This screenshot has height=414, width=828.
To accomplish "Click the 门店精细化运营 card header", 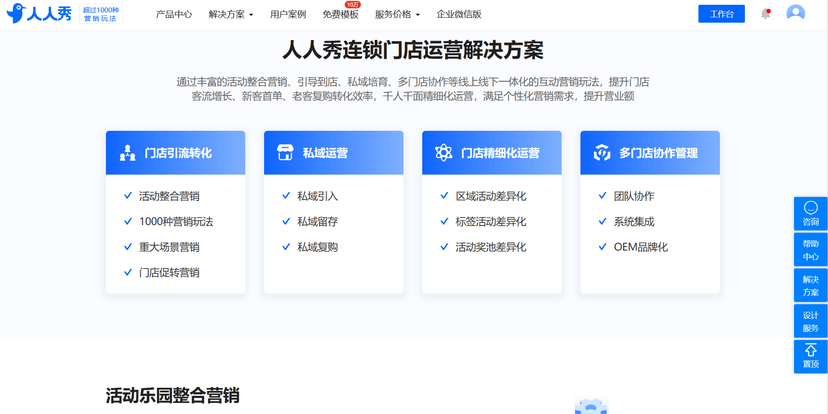I will [492, 153].
